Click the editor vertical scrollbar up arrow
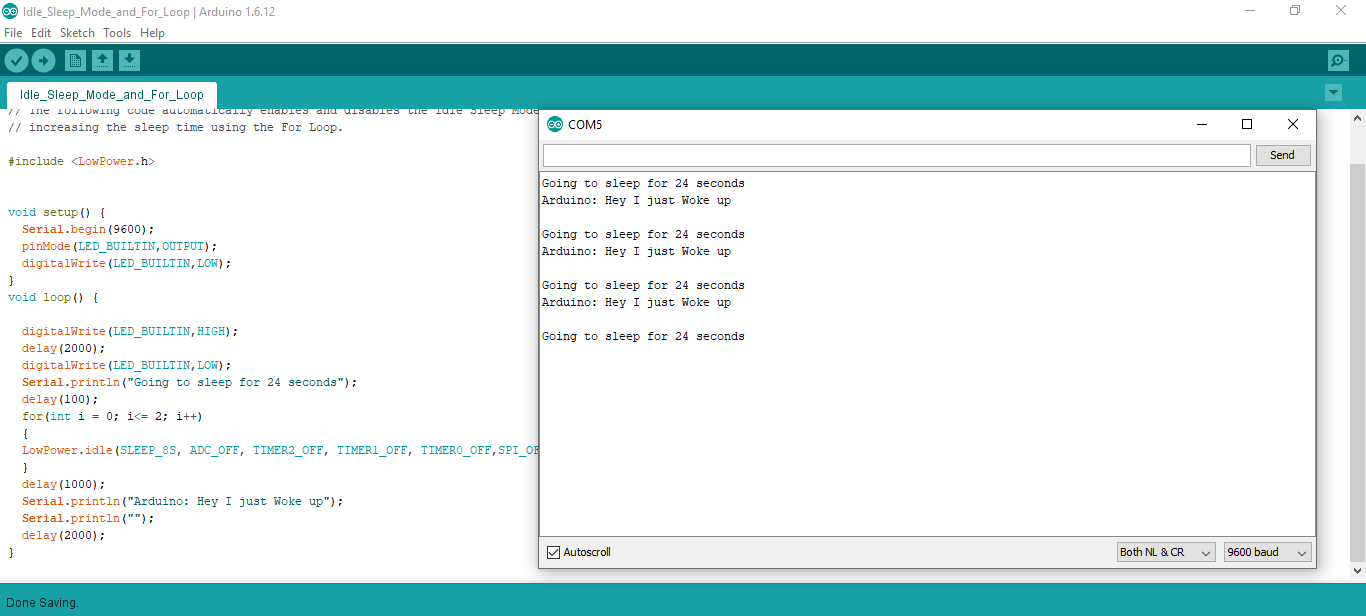Screen dimensions: 1366x616 (x=1357, y=117)
